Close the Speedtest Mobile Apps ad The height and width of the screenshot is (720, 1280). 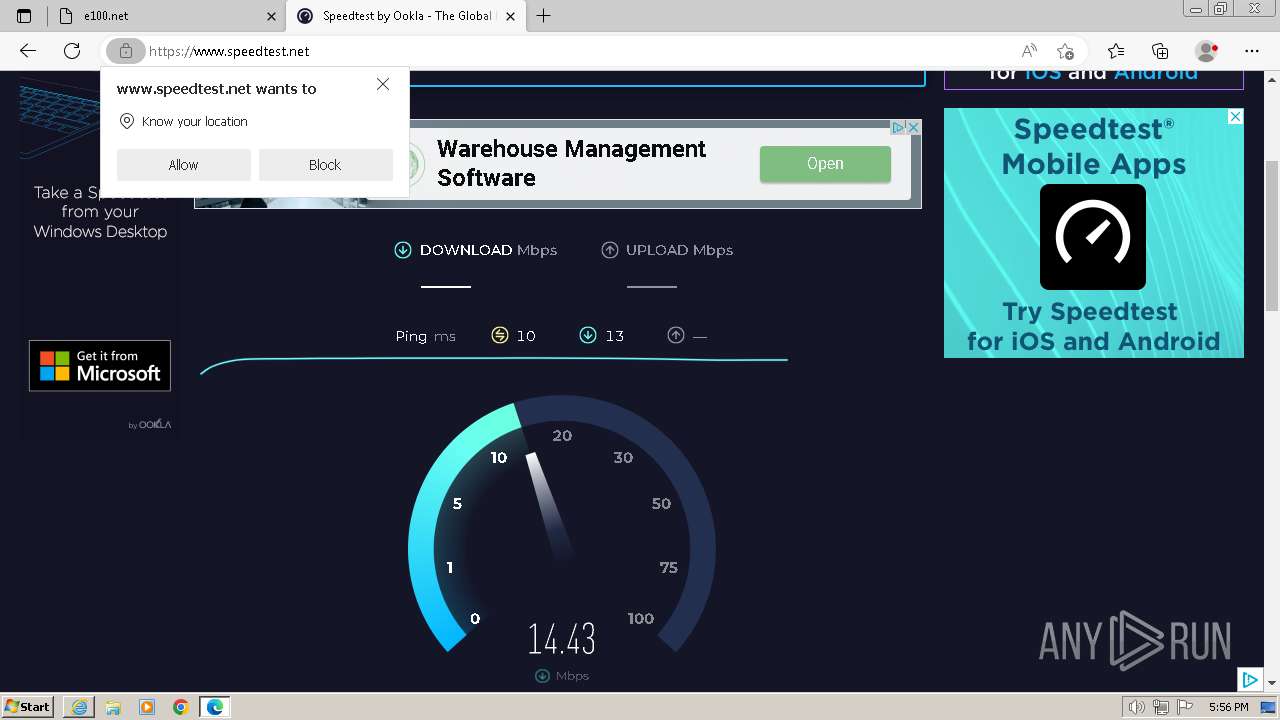[x=1235, y=117]
